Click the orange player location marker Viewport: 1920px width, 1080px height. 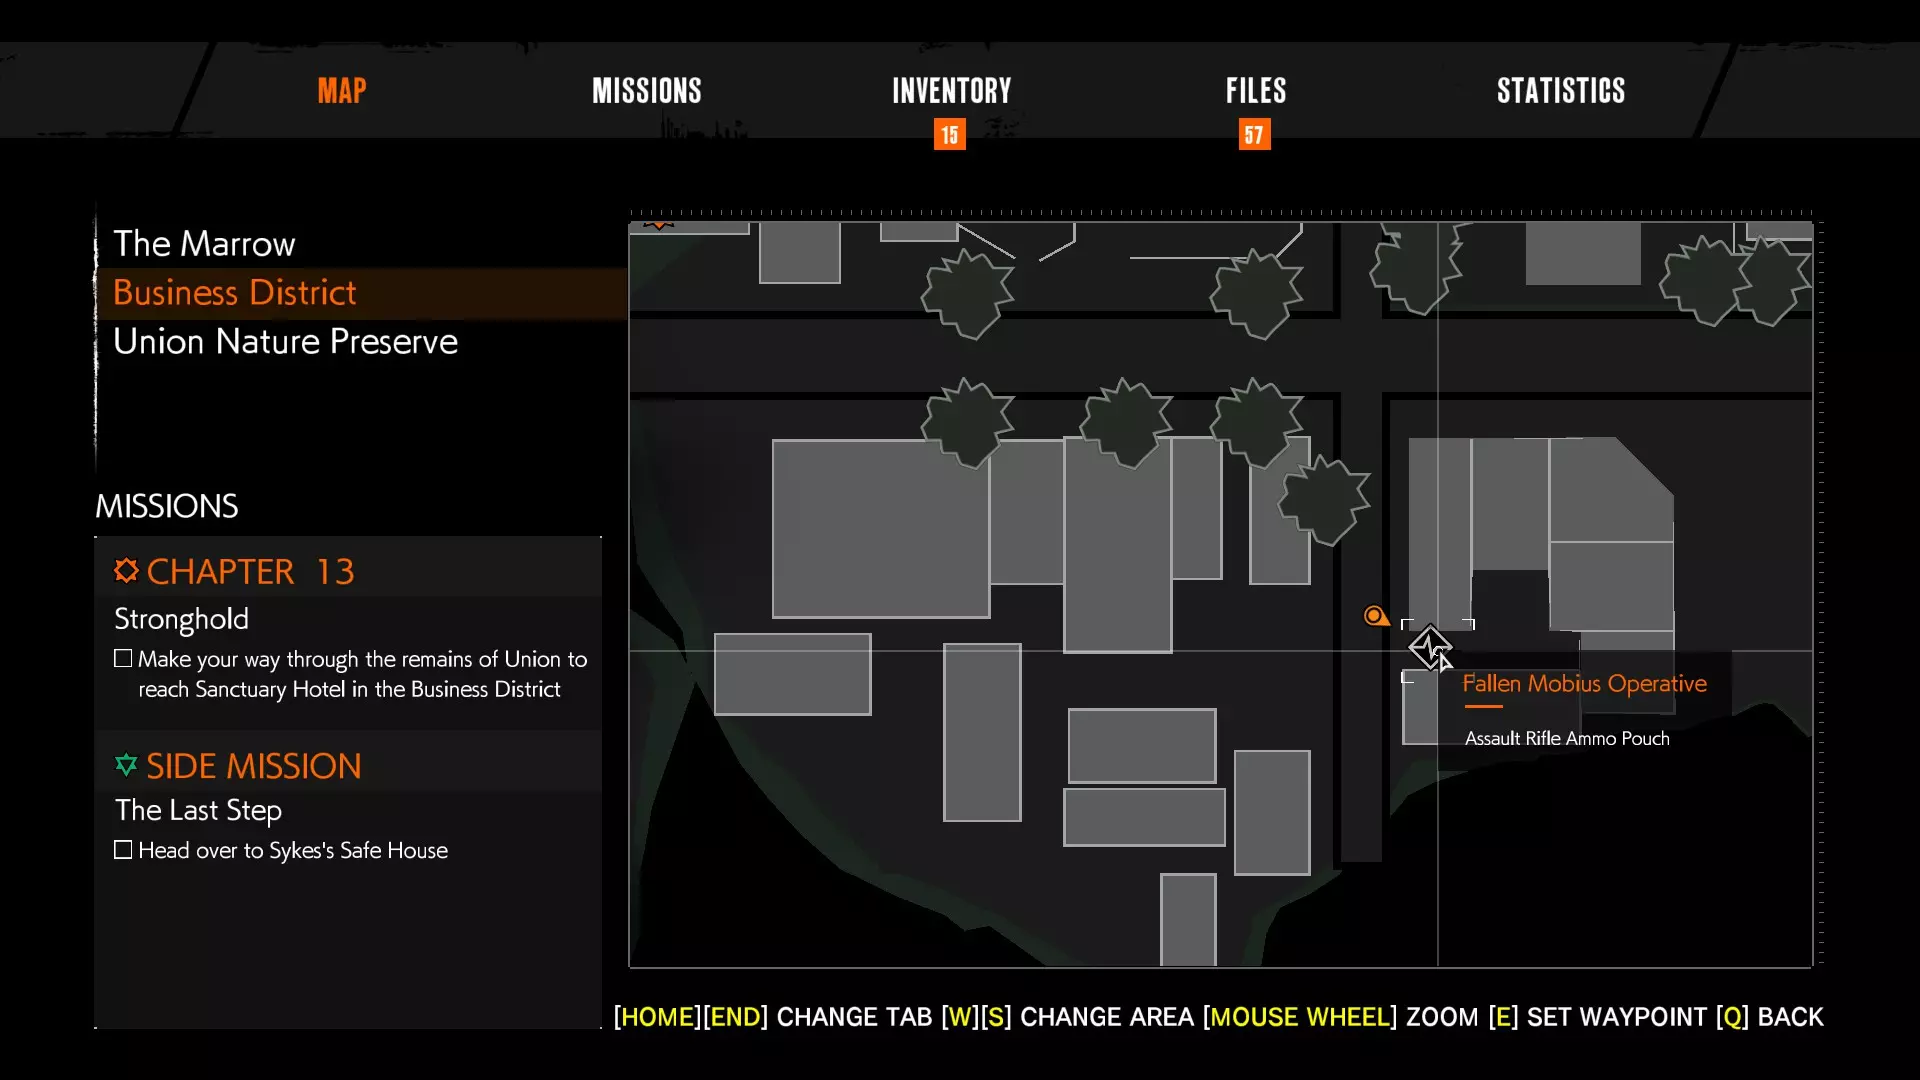click(1376, 616)
